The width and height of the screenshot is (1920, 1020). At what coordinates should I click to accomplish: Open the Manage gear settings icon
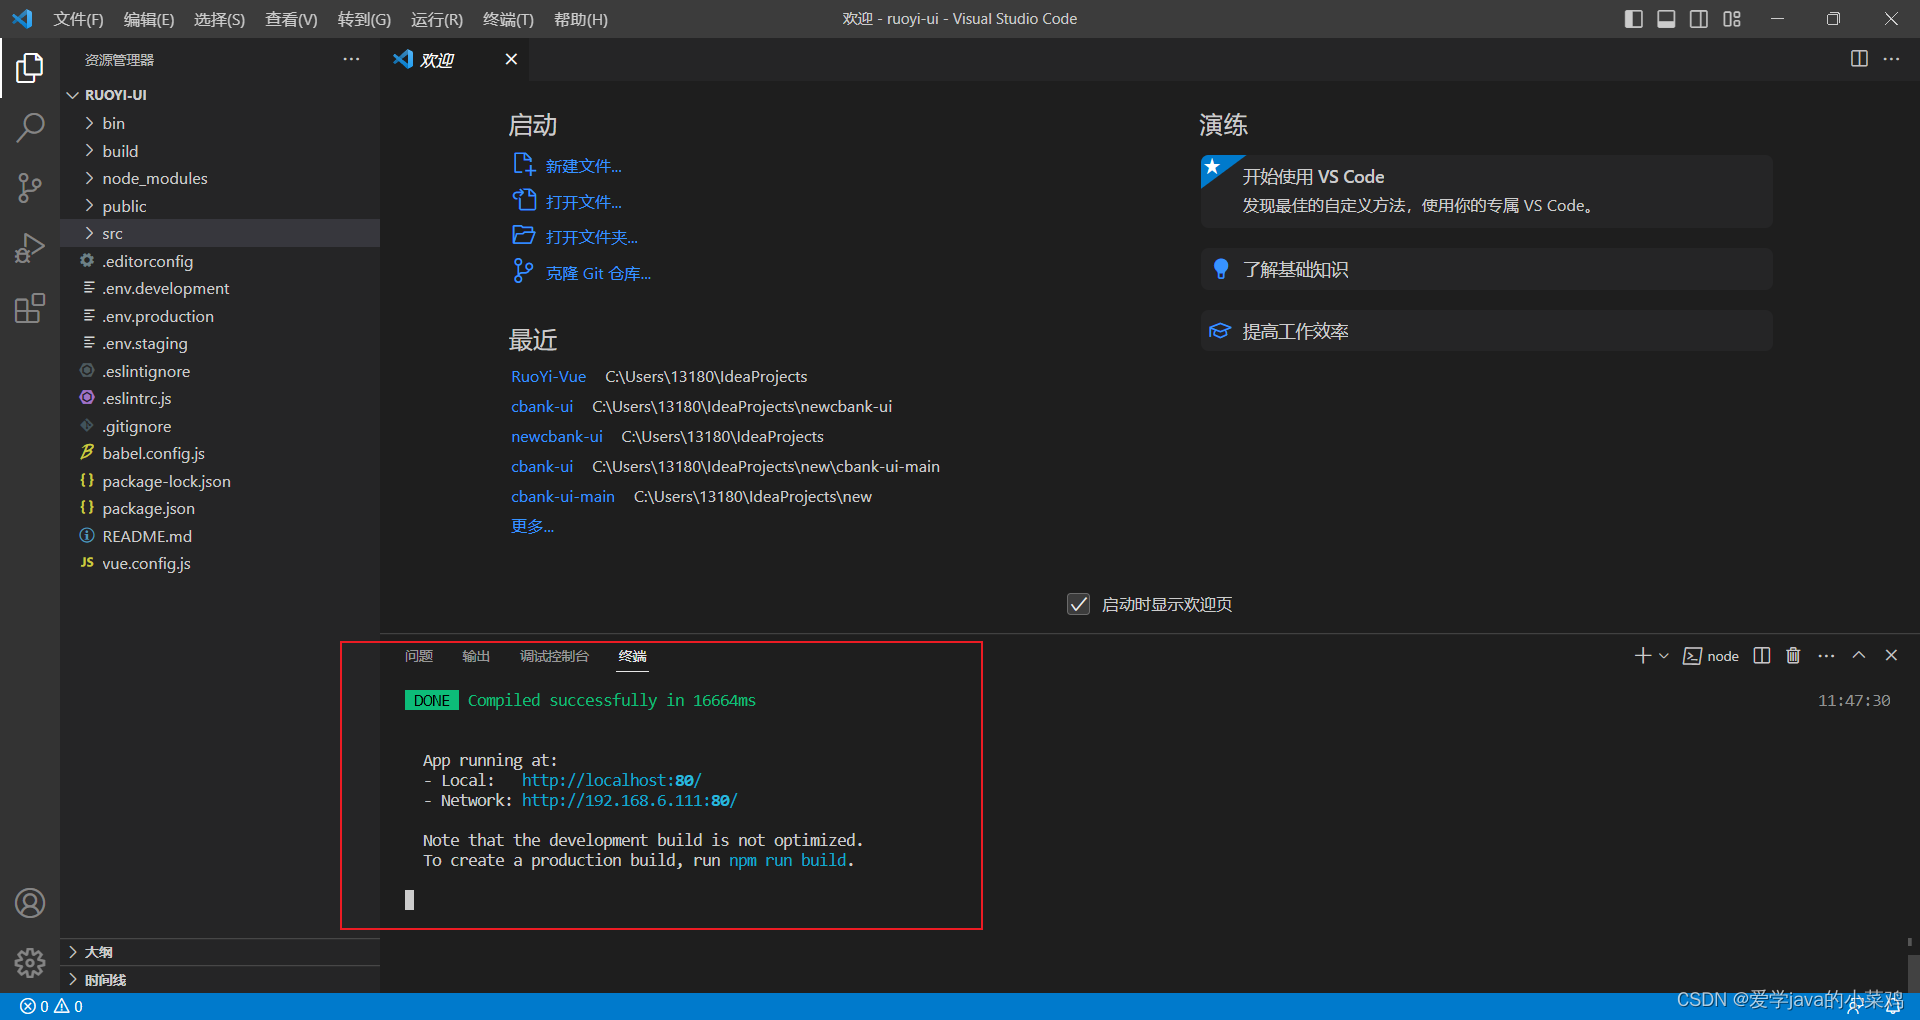point(30,962)
